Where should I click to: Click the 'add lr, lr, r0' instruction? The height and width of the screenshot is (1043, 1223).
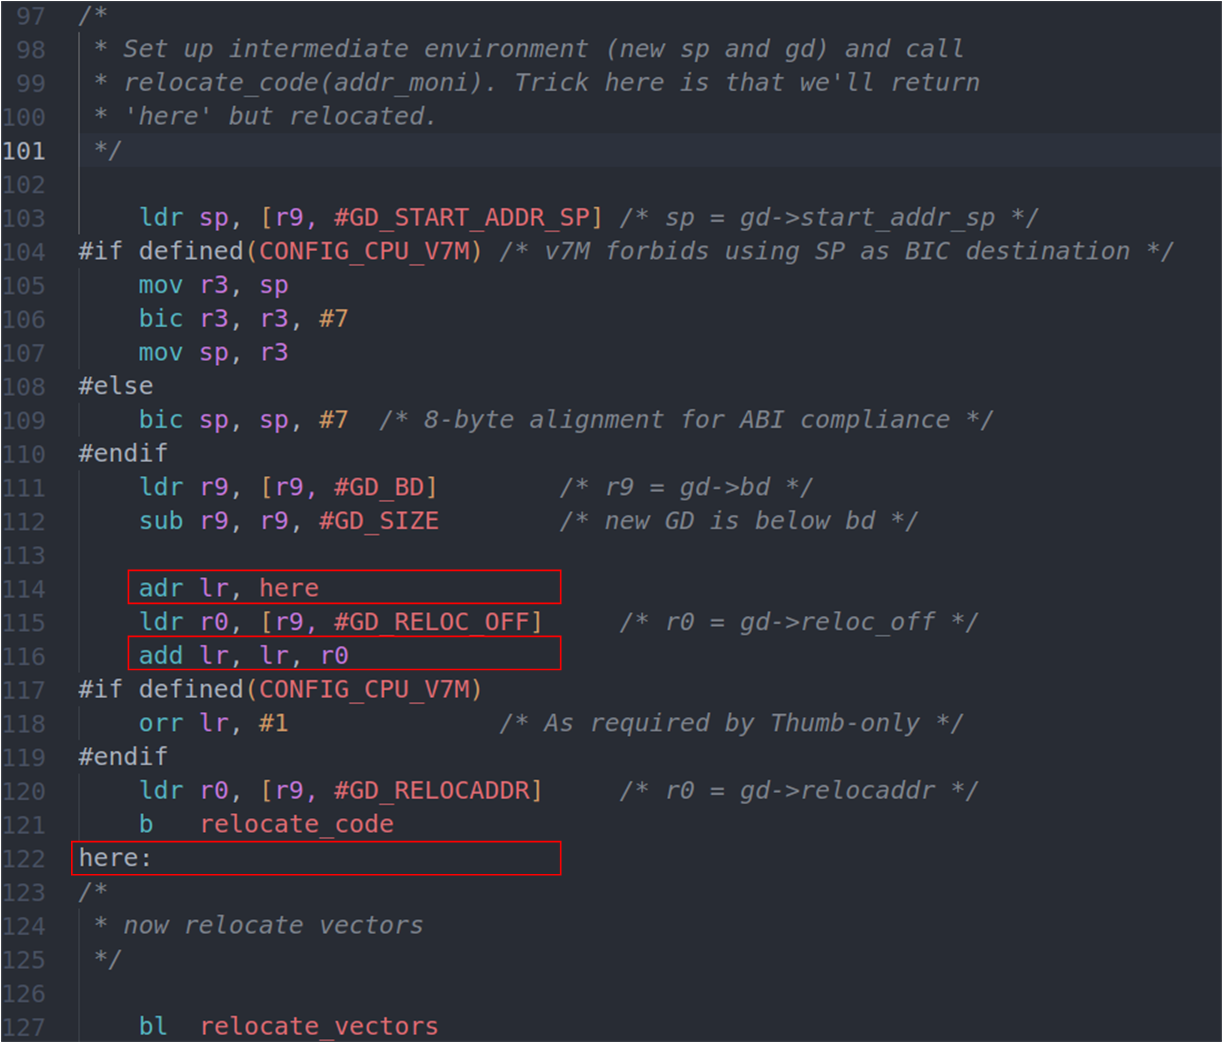point(243,655)
